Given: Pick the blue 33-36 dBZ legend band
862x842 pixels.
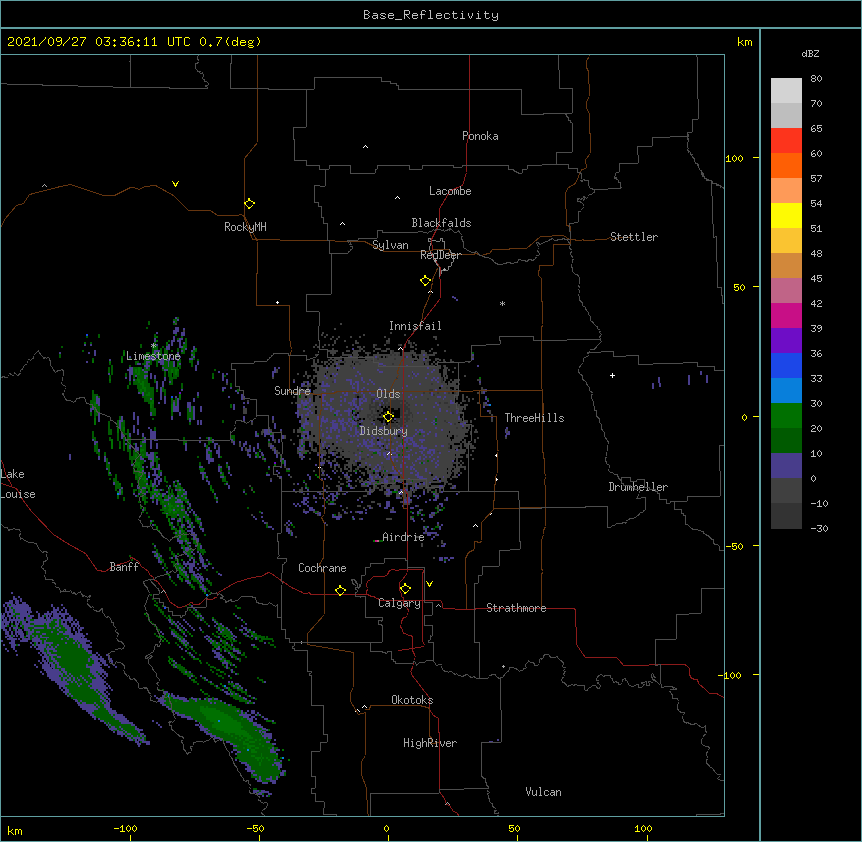Looking at the screenshot, I should pos(786,365).
